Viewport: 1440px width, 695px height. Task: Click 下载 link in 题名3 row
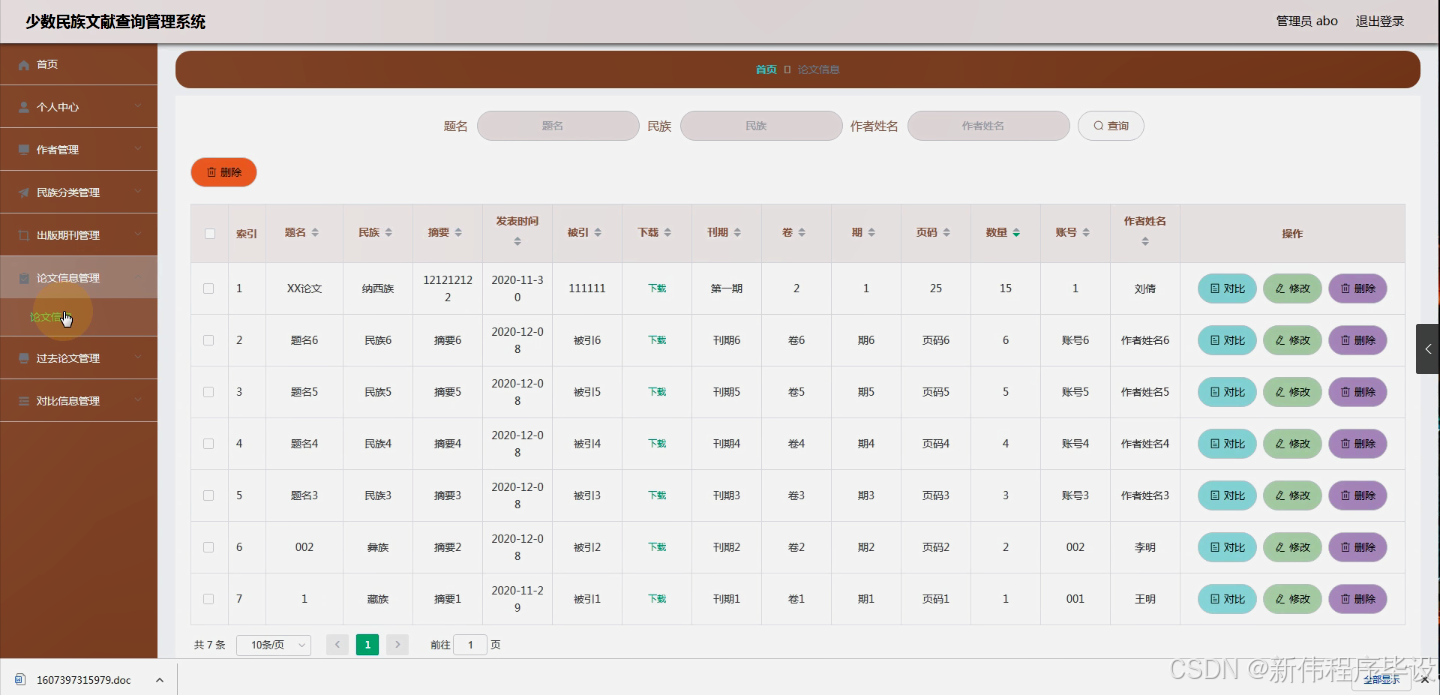click(657, 495)
